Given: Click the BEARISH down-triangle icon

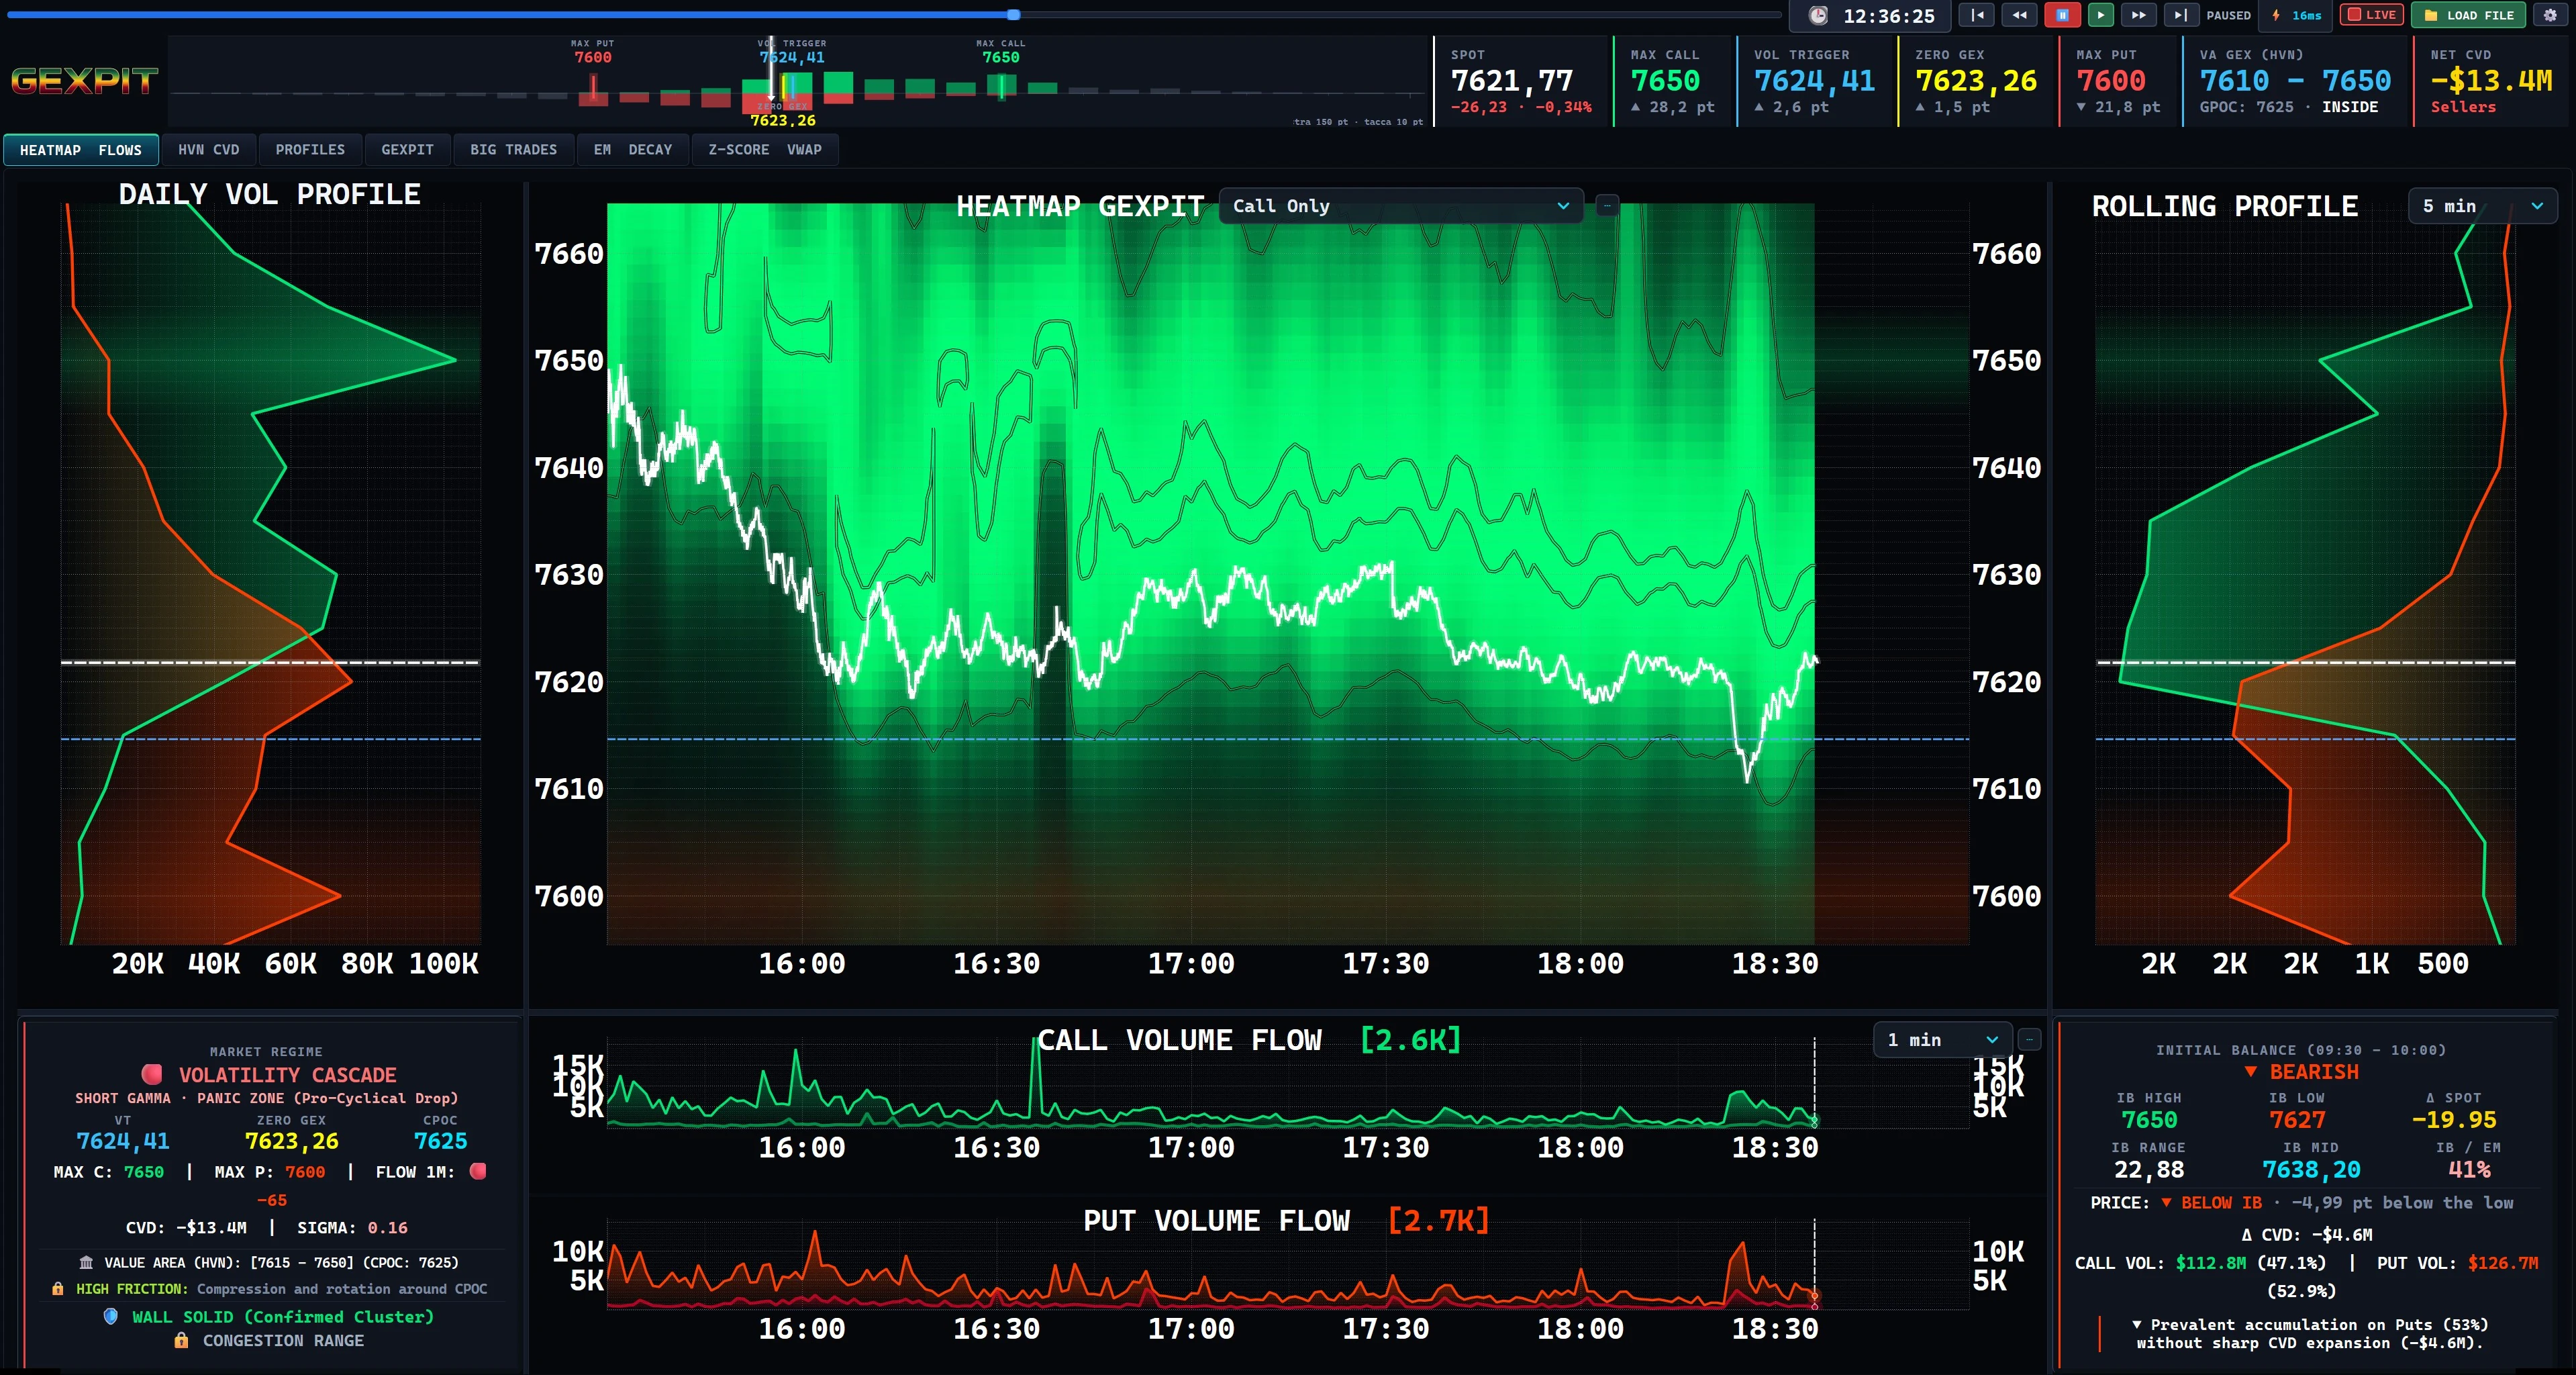Looking at the screenshot, I should pos(2250,1072).
